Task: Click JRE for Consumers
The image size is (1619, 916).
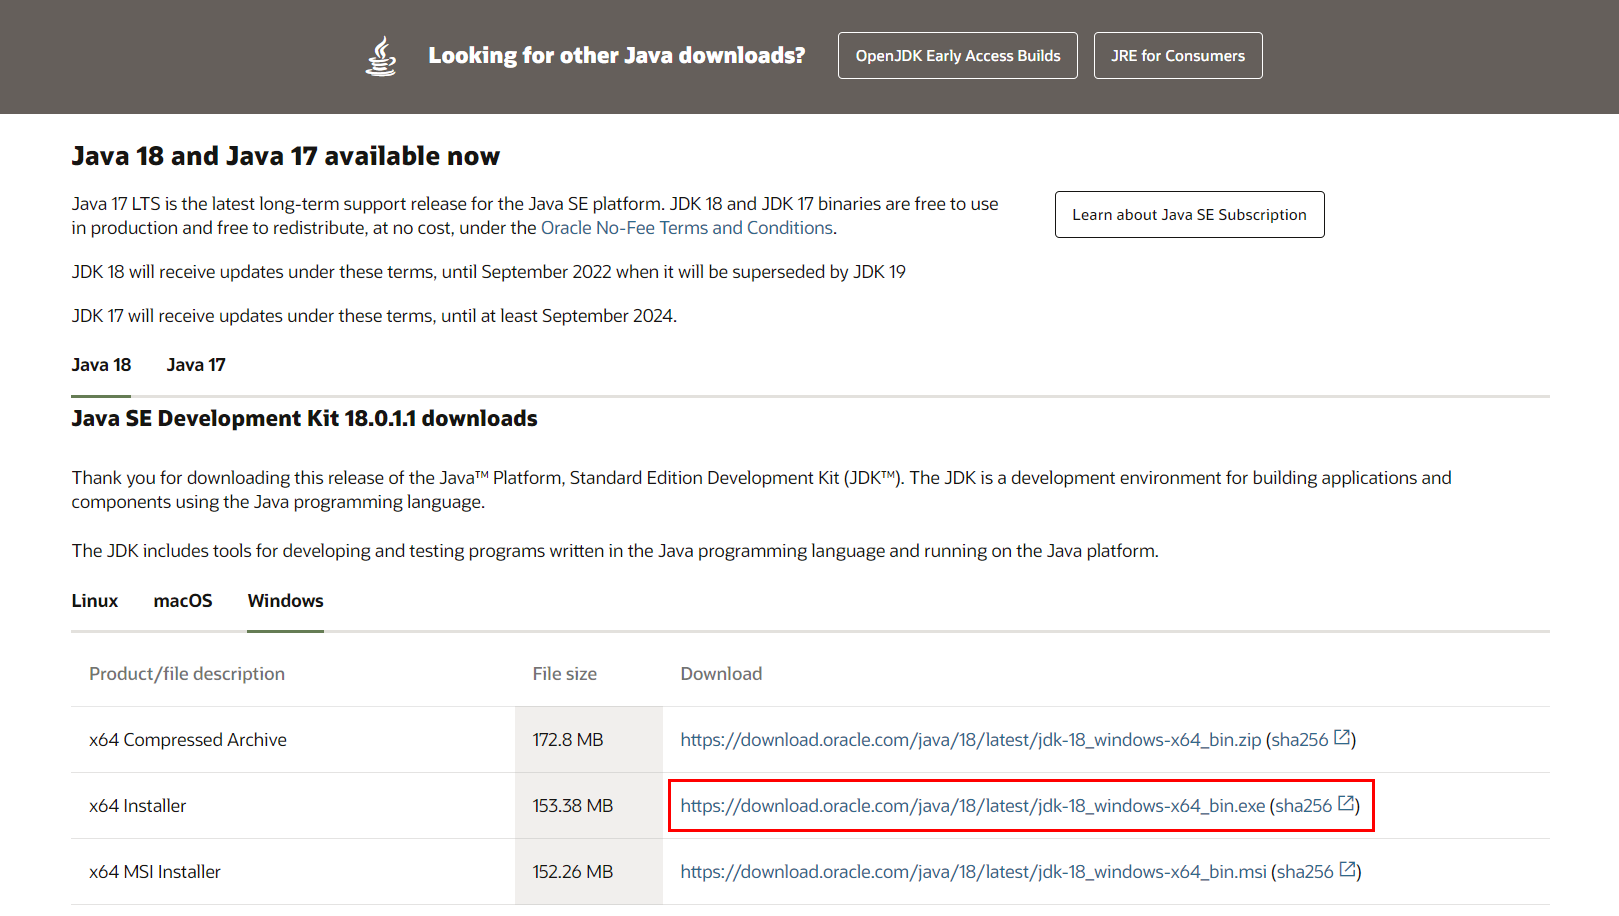Action: (1177, 55)
